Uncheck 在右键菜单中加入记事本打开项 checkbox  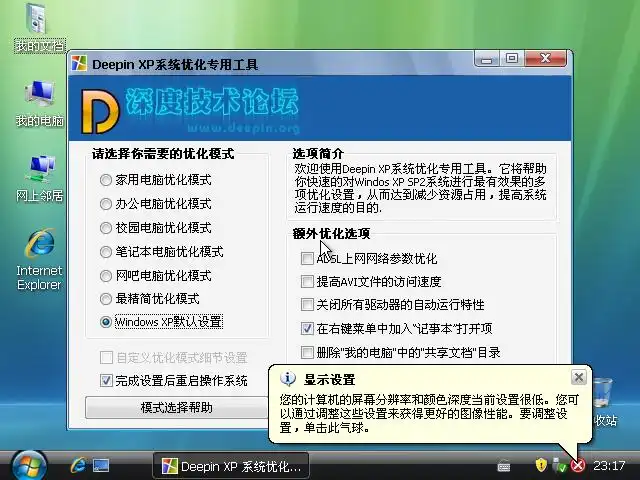click(x=396, y=329)
